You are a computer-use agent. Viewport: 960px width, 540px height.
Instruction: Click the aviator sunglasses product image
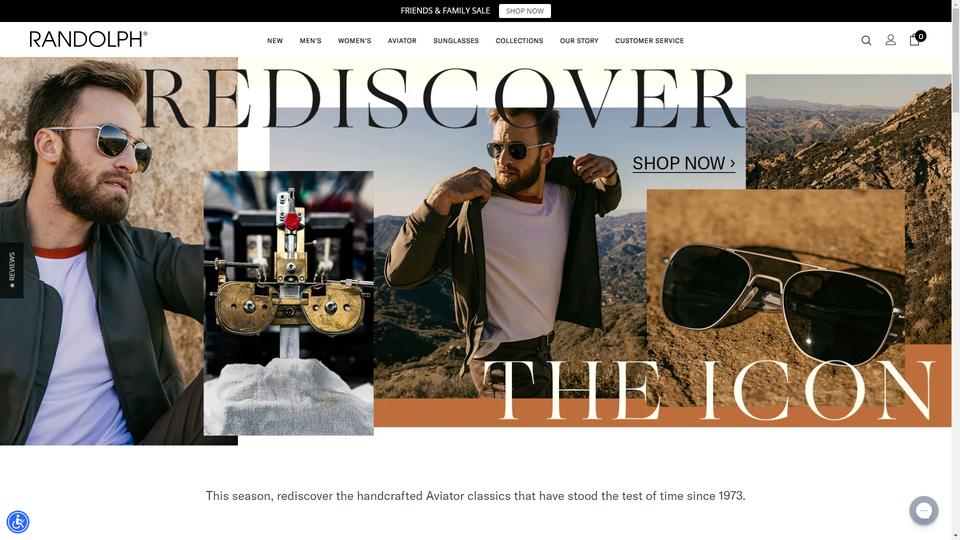pos(776,297)
